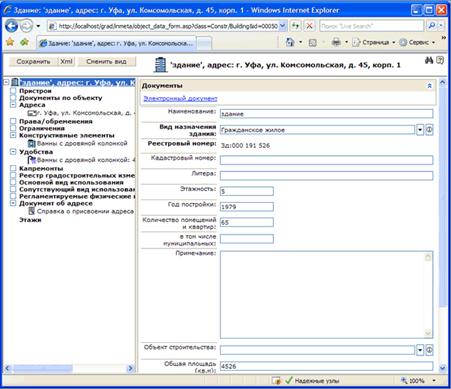
Task: Open the Favorites Center star icon
Action: click(x=10, y=42)
